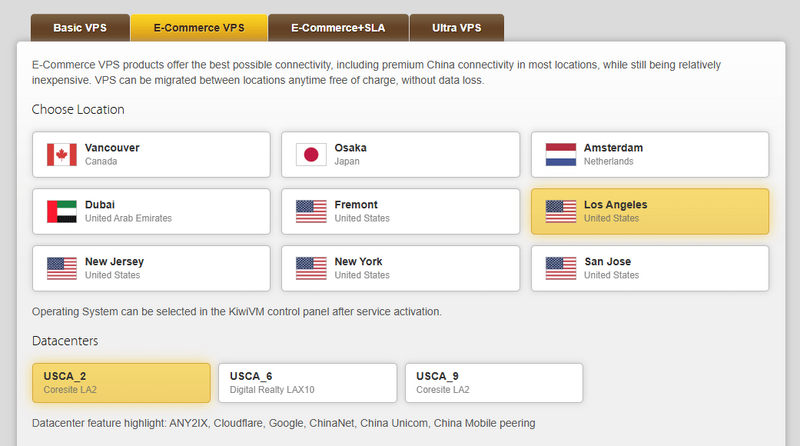The image size is (800, 446).
Task: Choose the USCA_9 datacenter option
Action: pyautogui.click(x=494, y=383)
